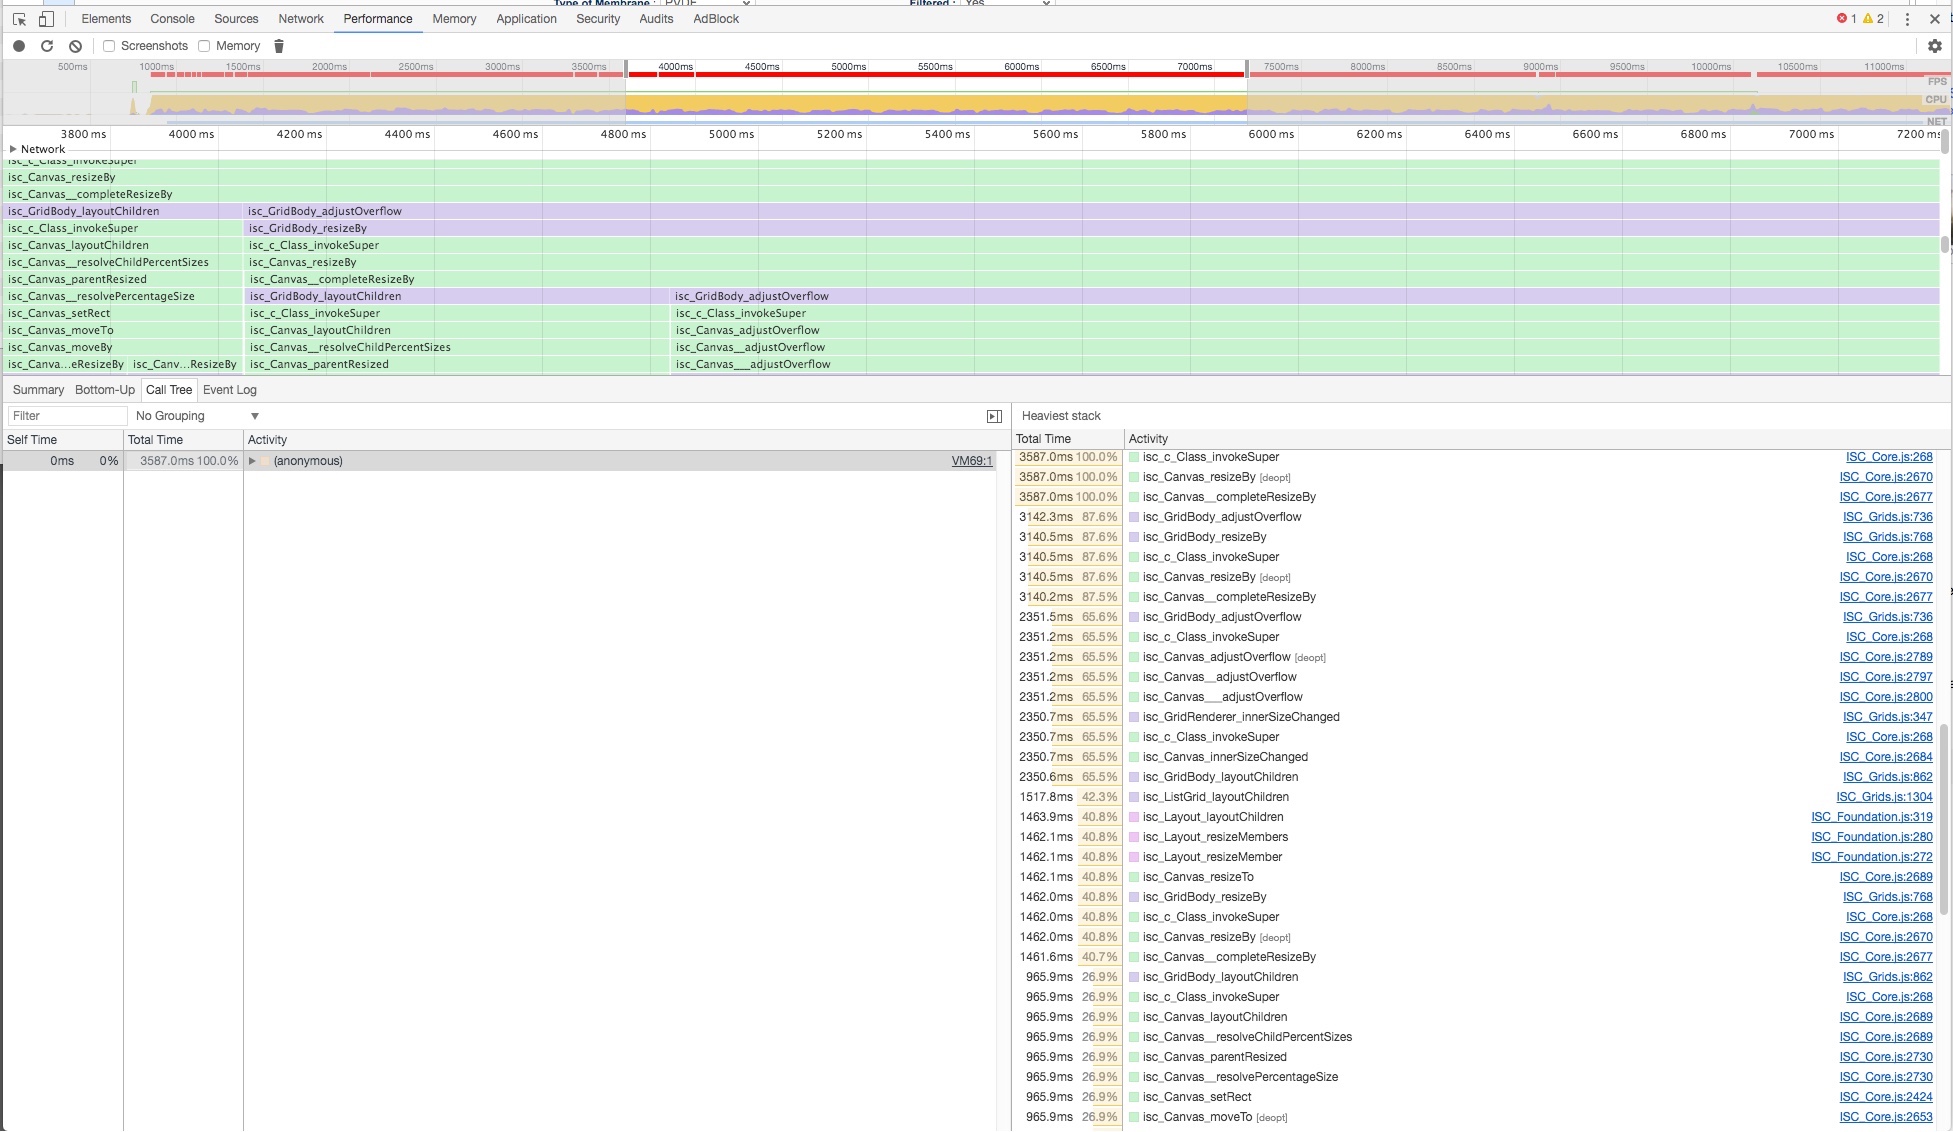
Task: Enable the Screenshots checkbox
Action: [x=109, y=46]
